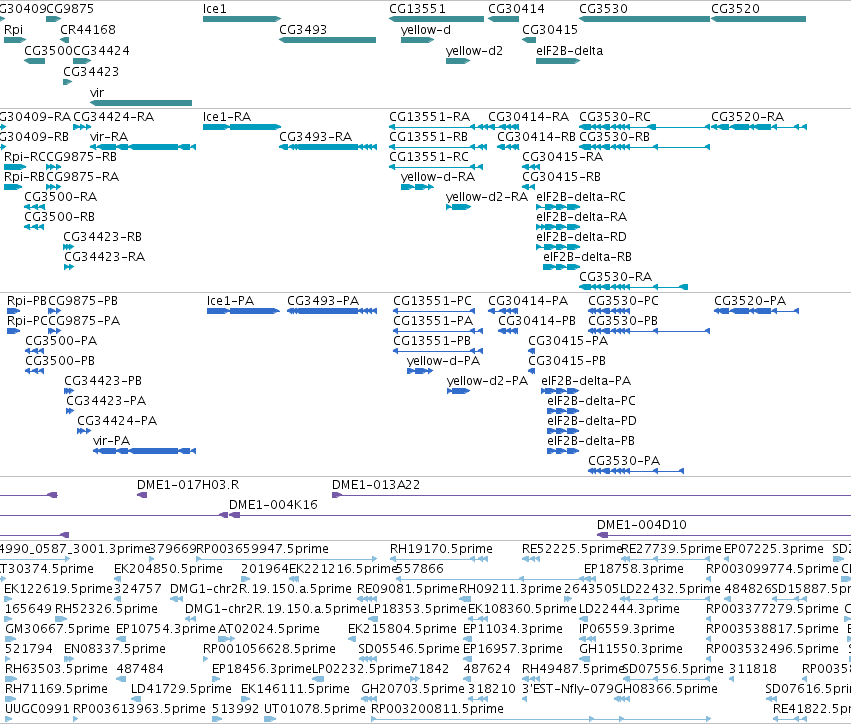The image size is (851, 724).
Task: Select the RE09081.5prime EST label
Action: point(408,589)
